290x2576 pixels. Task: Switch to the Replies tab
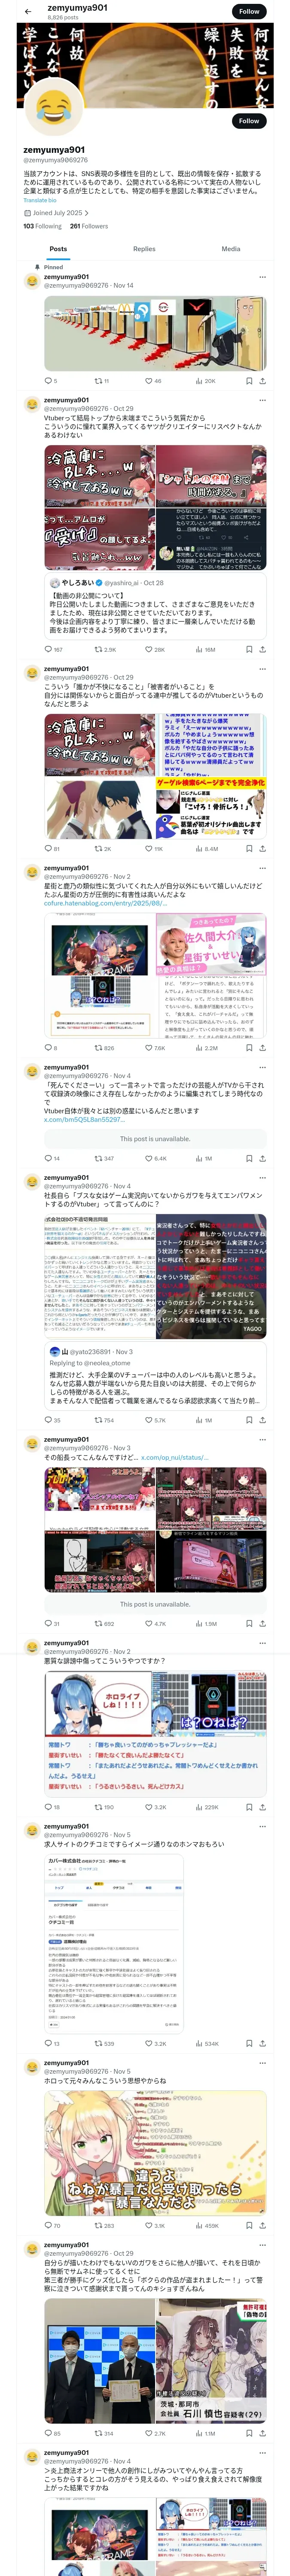point(144,249)
